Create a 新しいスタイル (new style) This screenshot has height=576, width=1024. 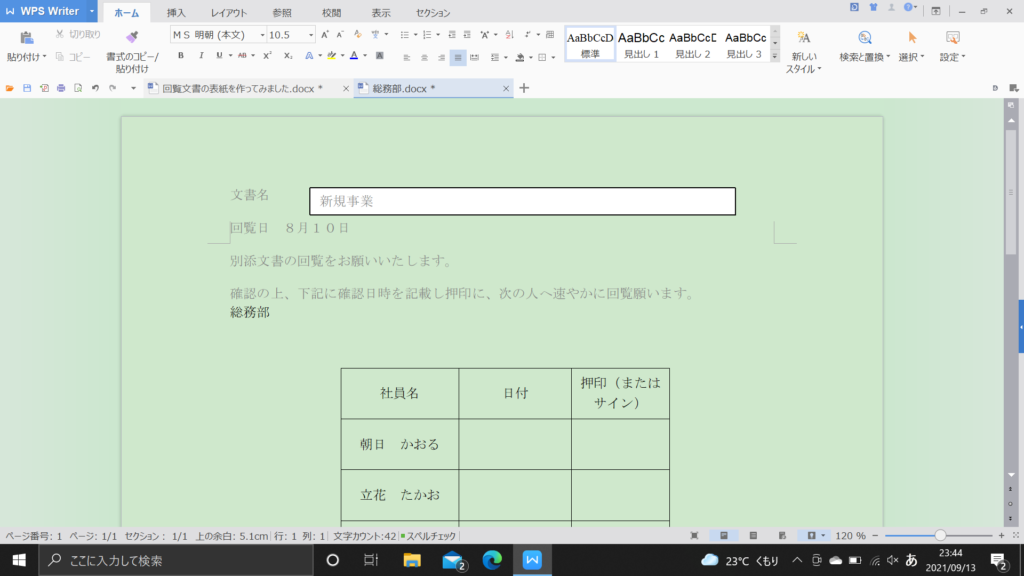point(803,45)
